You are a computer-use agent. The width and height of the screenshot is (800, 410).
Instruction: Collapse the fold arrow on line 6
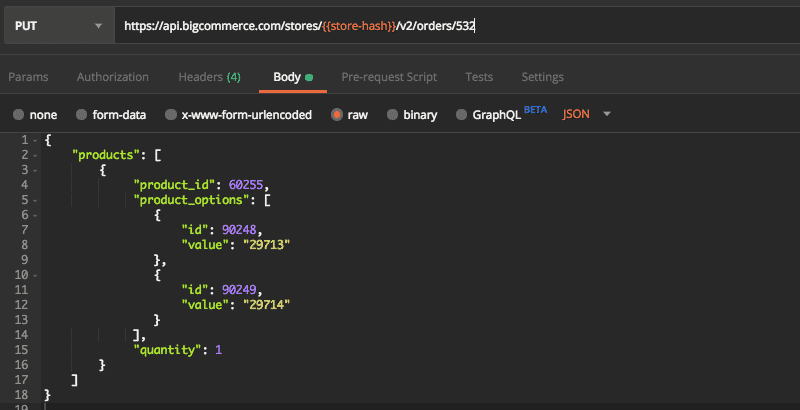tap(35, 215)
